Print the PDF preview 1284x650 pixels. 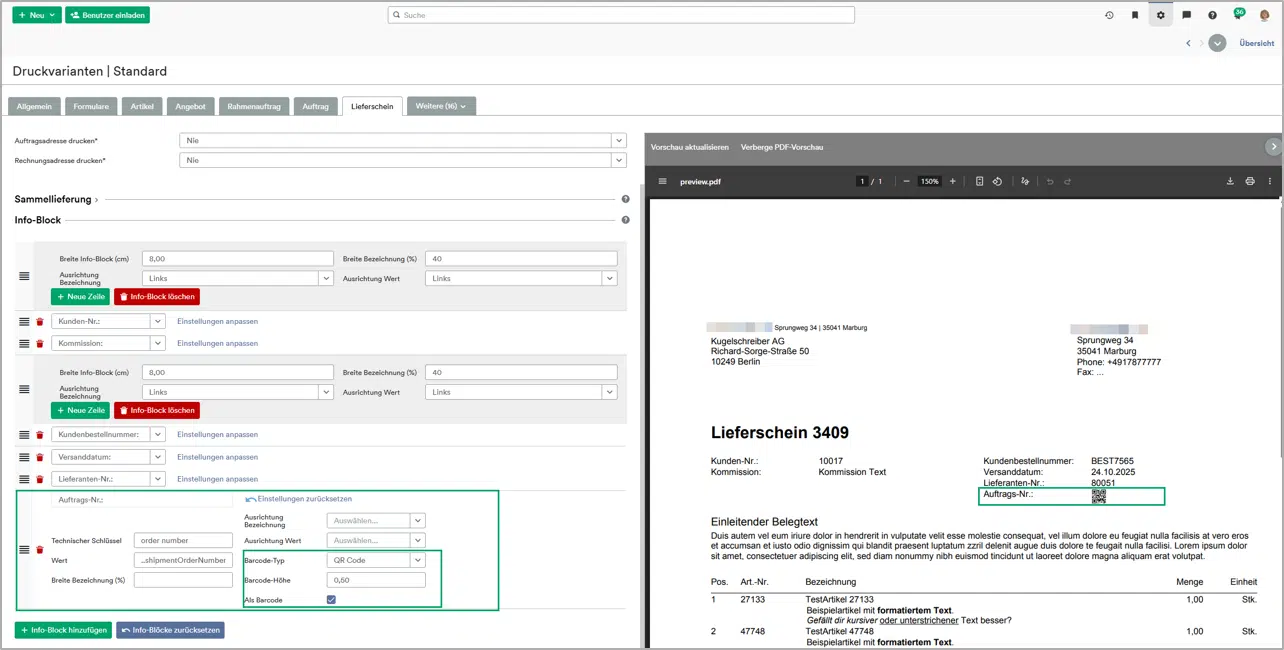[1250, 181]
